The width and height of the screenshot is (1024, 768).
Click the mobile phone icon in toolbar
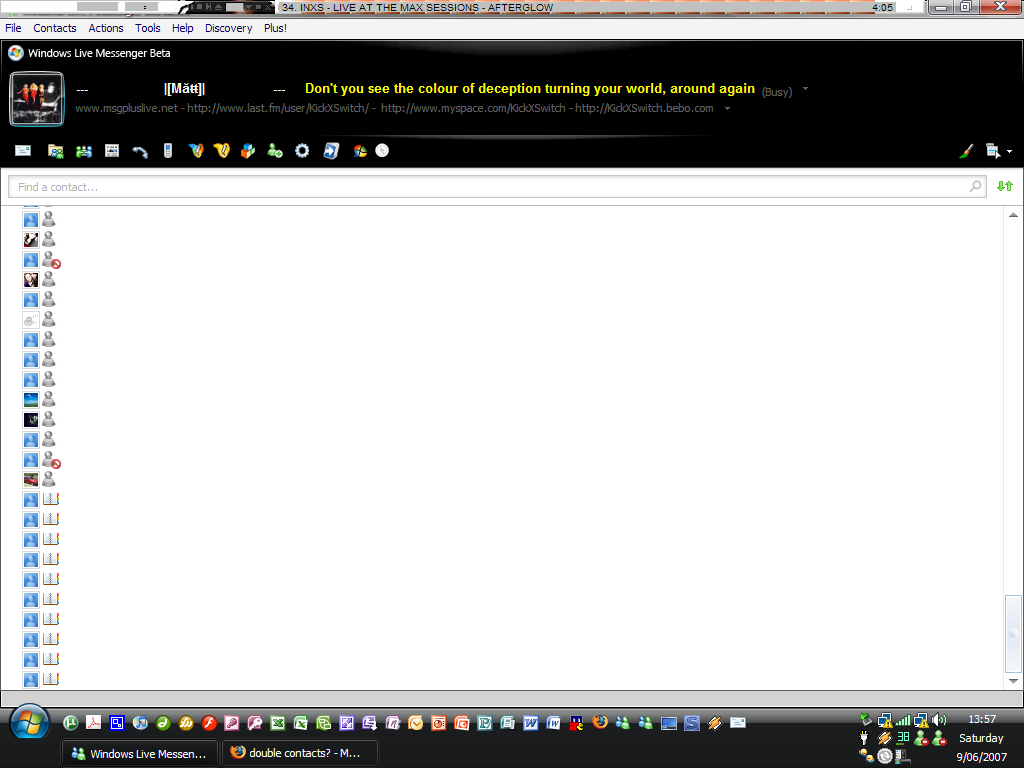pos(168,151)
